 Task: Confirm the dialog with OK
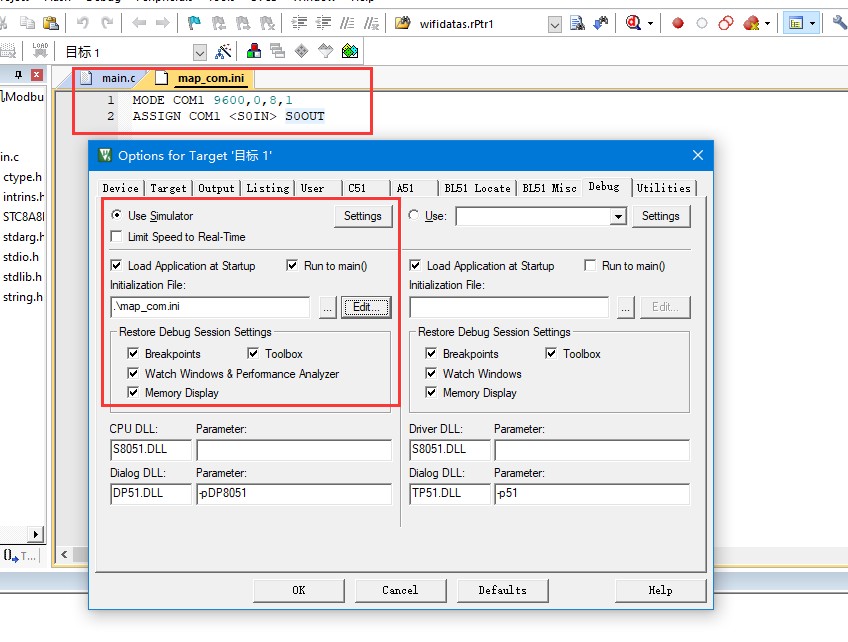pyautogui.click(x=299, y=590)
